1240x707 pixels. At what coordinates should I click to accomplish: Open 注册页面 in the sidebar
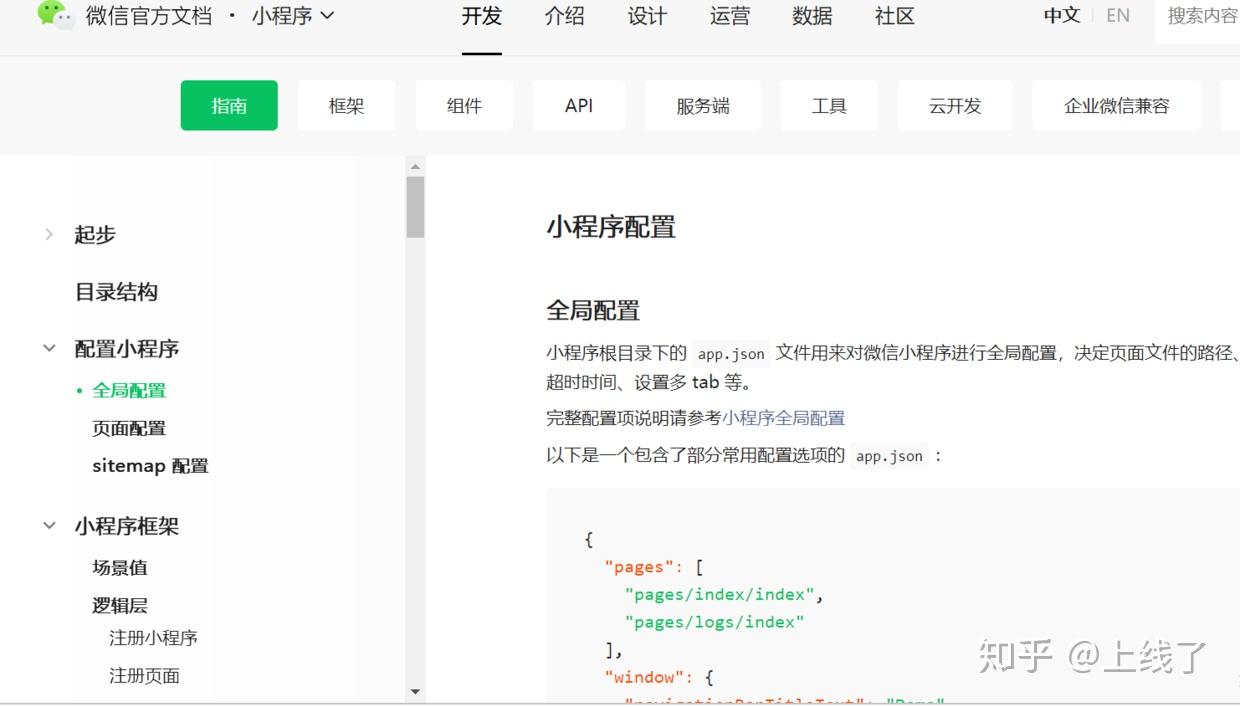[x=144, y=676]
